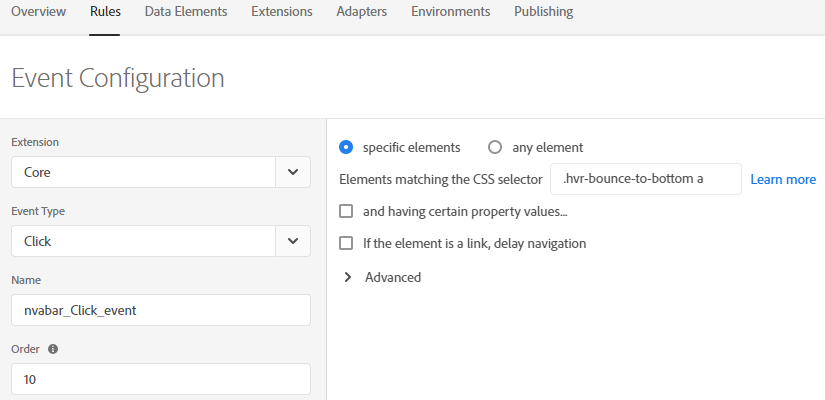Image resolution: width=825 pixels, height=400 pixels.
Task: Switch to the Overview tab
Action: coord(38,12)
